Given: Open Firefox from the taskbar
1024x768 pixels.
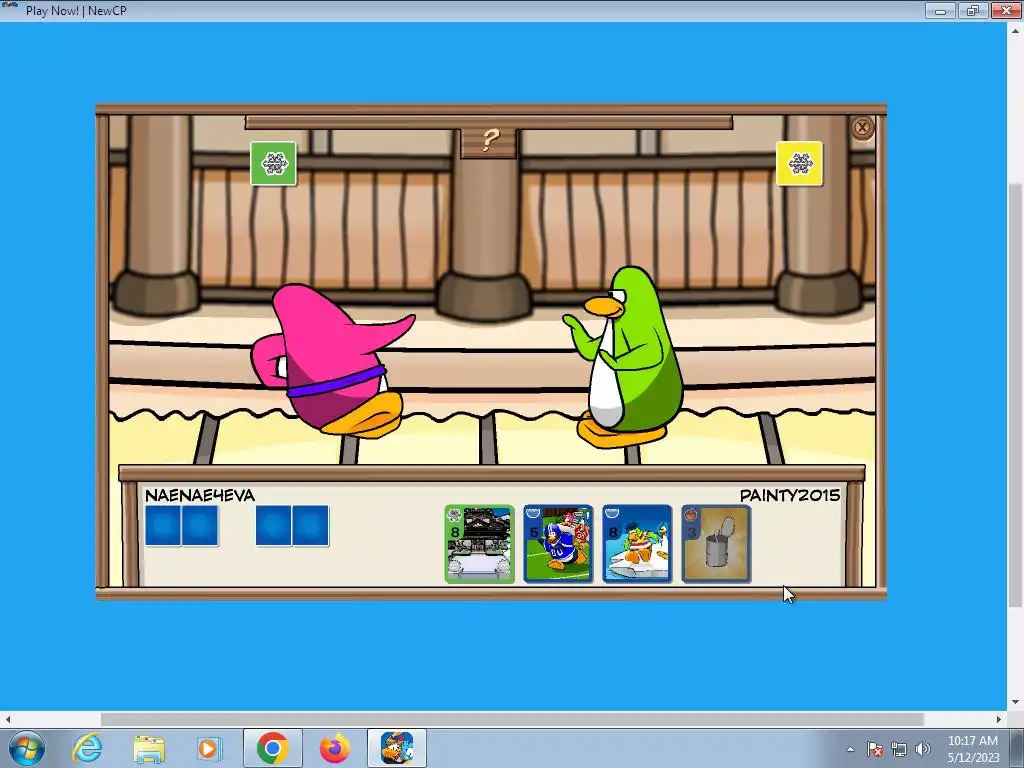Looking at the screenshot, I should click(x=334, y=748).
